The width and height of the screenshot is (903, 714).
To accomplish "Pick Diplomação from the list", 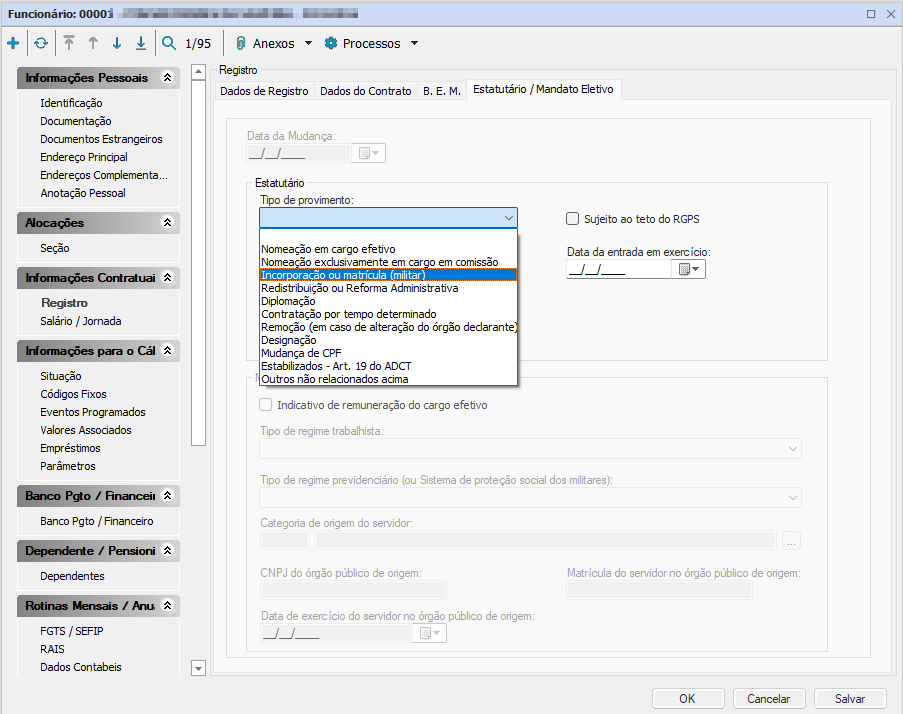I will click(x=389, y=301).
